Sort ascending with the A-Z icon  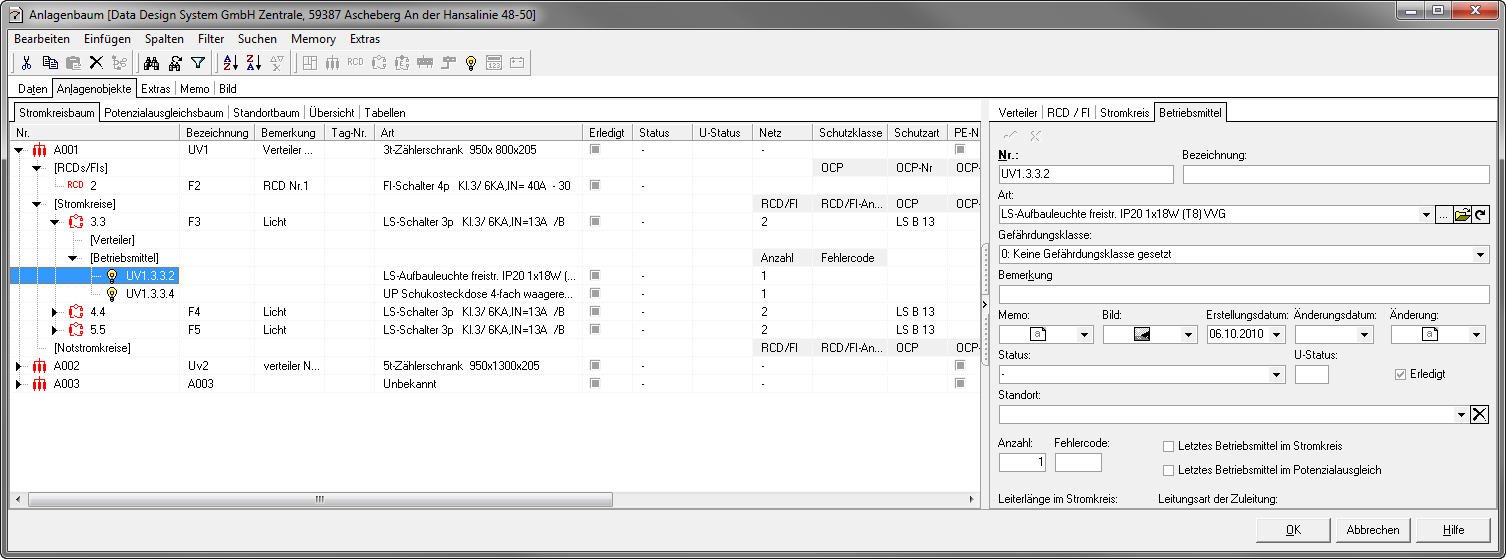pyautogui.click(x=230, y=63)
